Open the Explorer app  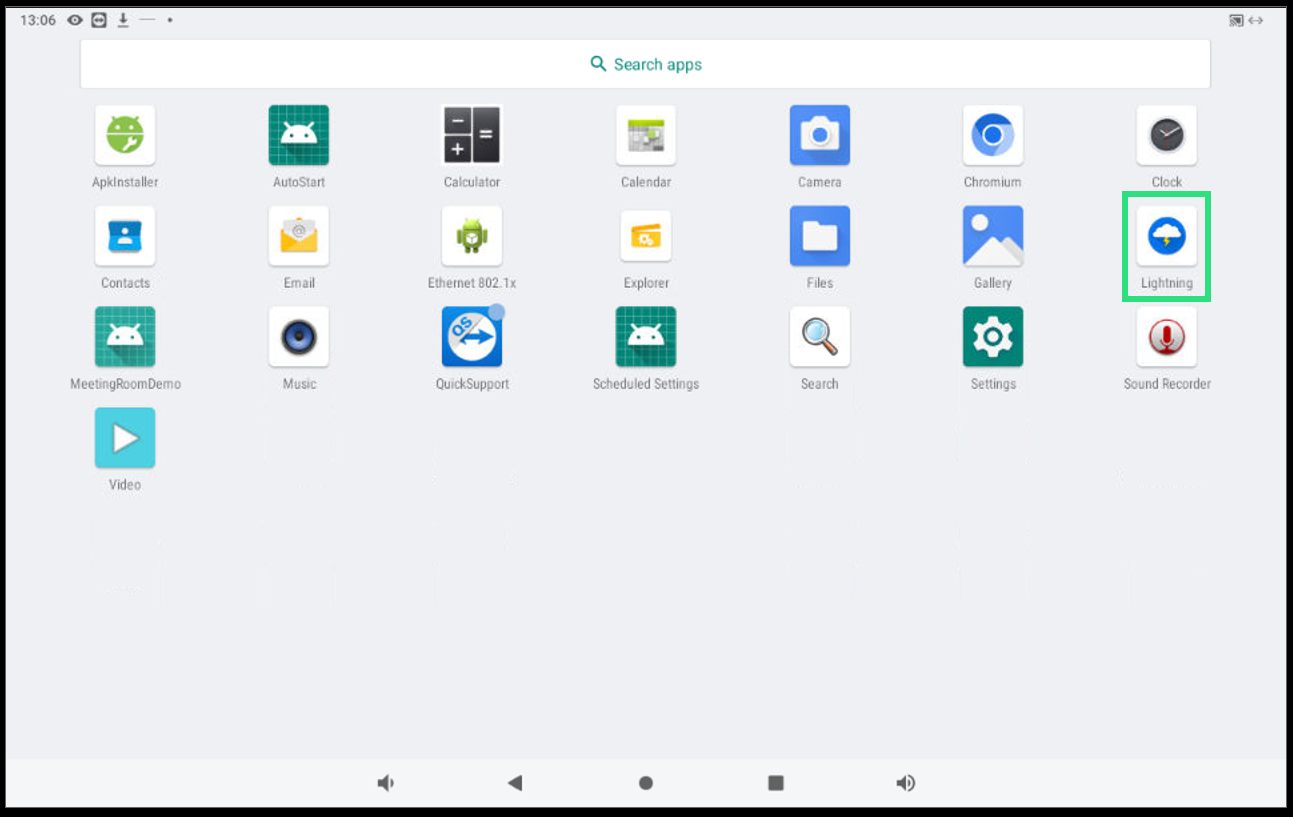pos(646,236)
